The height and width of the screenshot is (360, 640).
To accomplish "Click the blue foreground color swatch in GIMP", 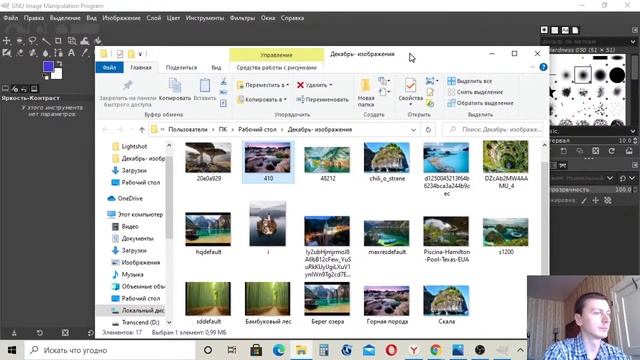I will (48, 67).
